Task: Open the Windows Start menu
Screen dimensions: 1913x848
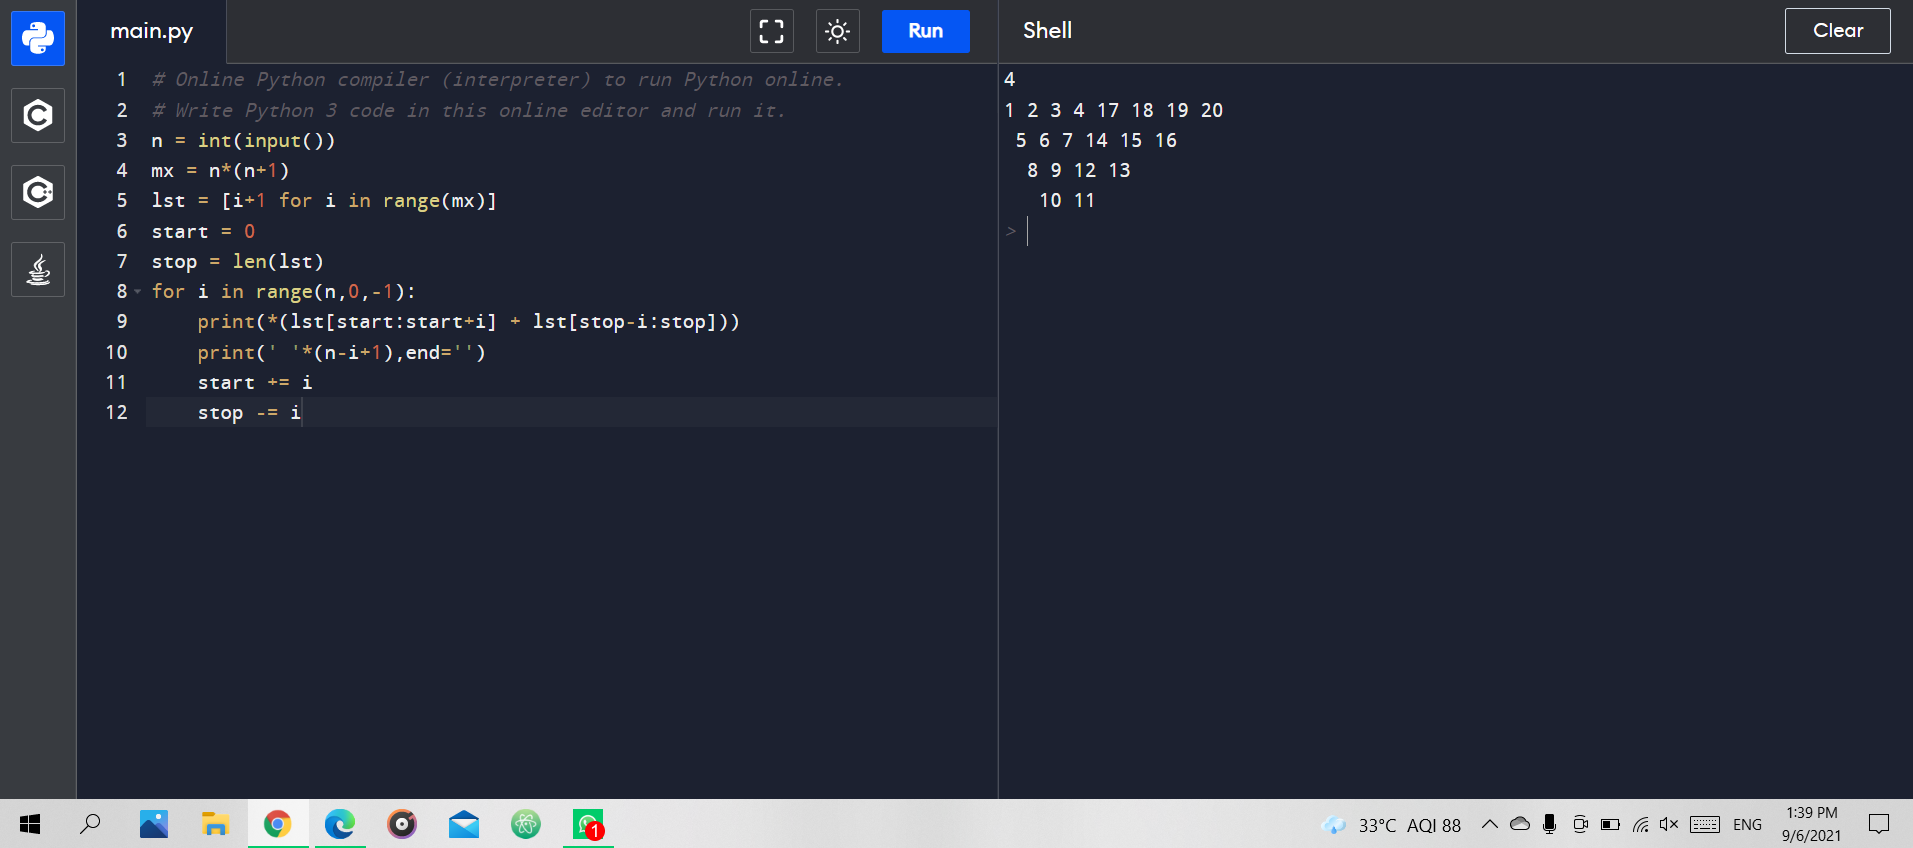Action: click(x=30, y=824)
